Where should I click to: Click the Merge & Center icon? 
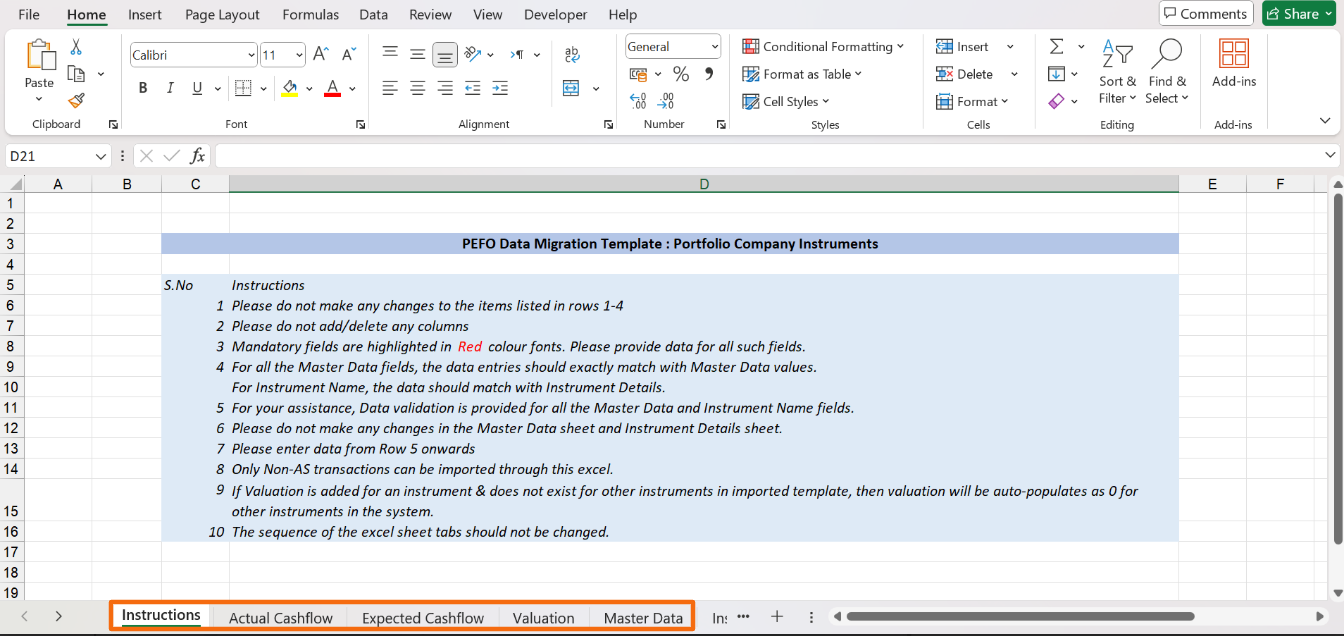click(572, 88)
